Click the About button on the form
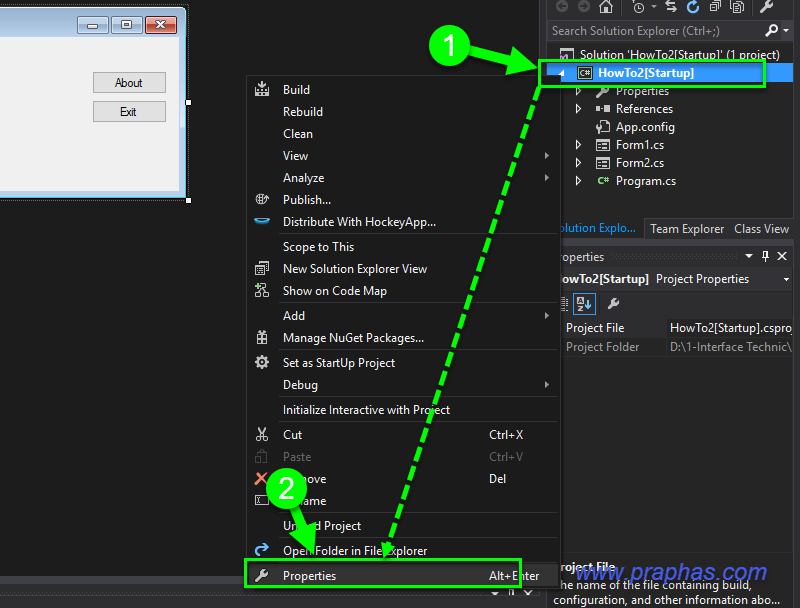 pos(129,83)
